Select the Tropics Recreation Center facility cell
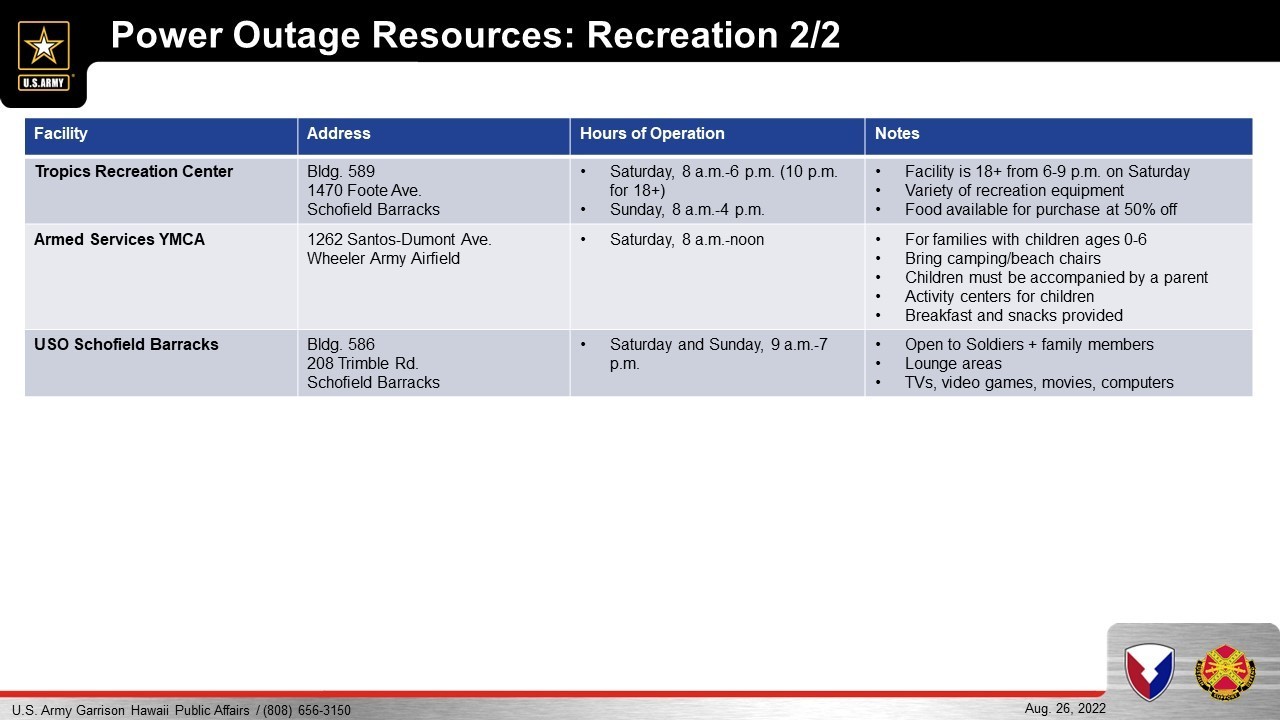The width and height of the screenshot is (1280, 720). click(133, 172)
